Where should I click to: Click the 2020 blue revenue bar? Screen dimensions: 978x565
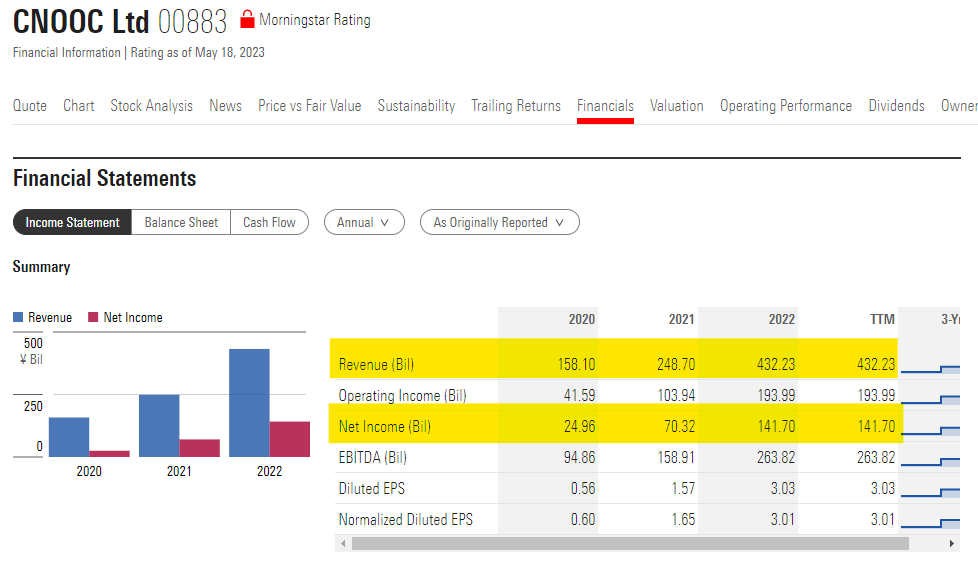(69, 437)
